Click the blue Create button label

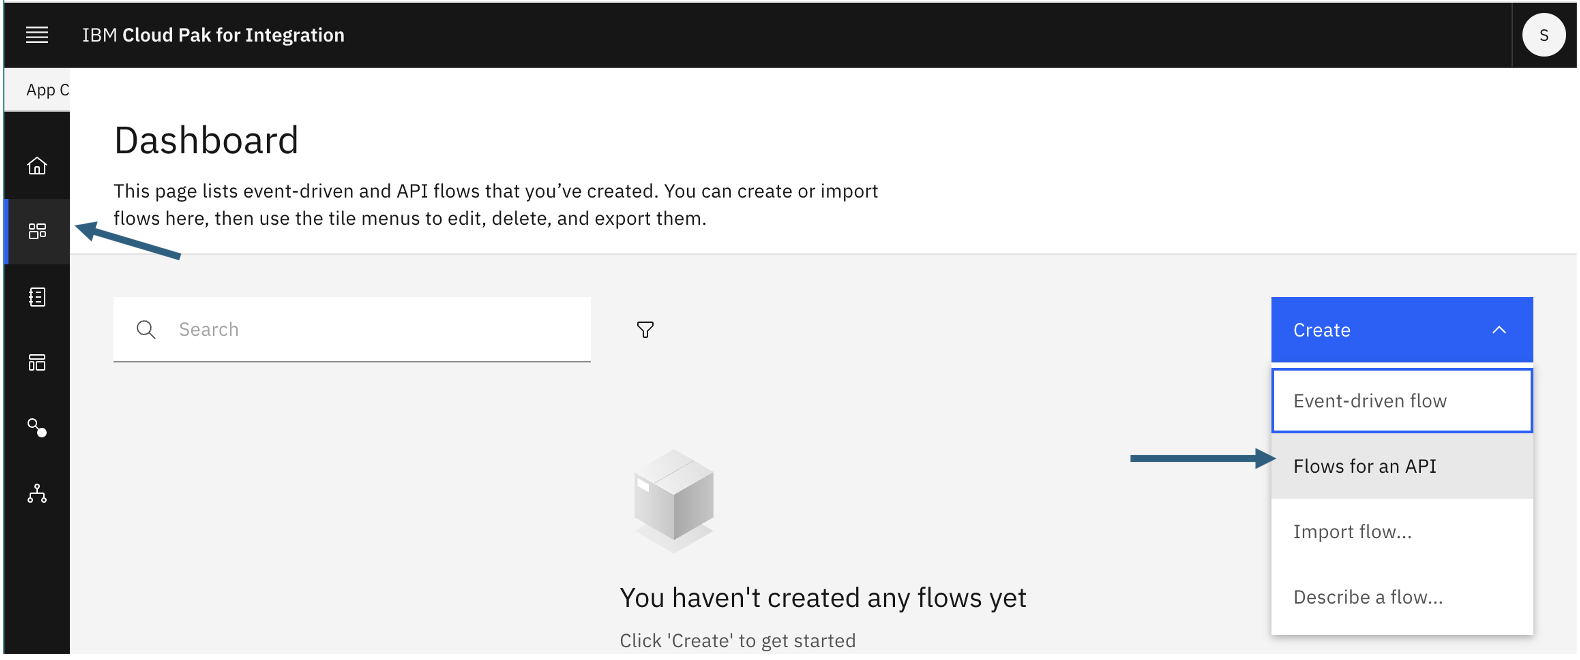coord(1322,331)
